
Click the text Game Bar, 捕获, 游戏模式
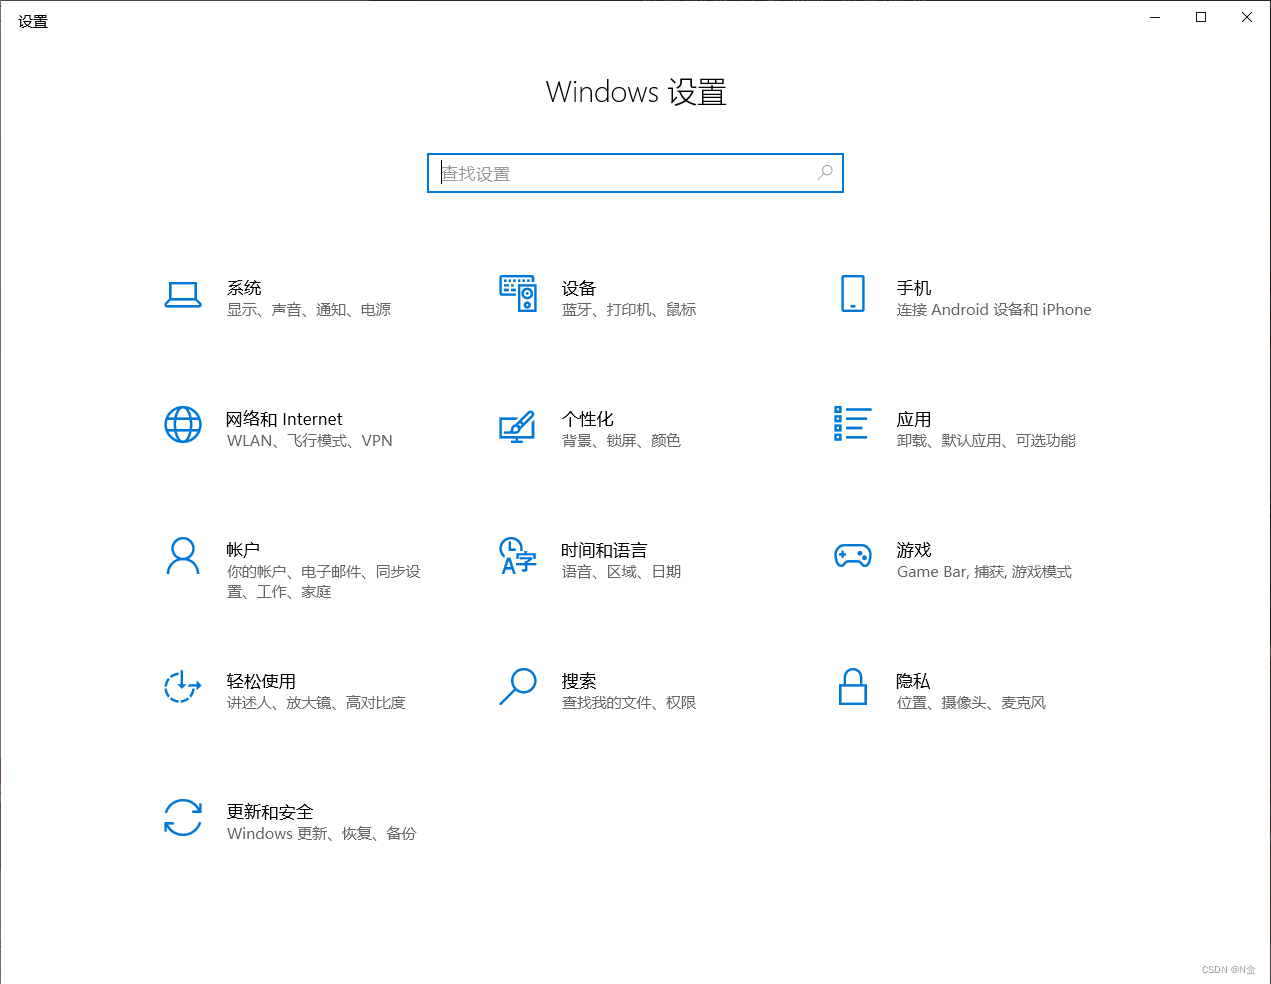point(985,572)
